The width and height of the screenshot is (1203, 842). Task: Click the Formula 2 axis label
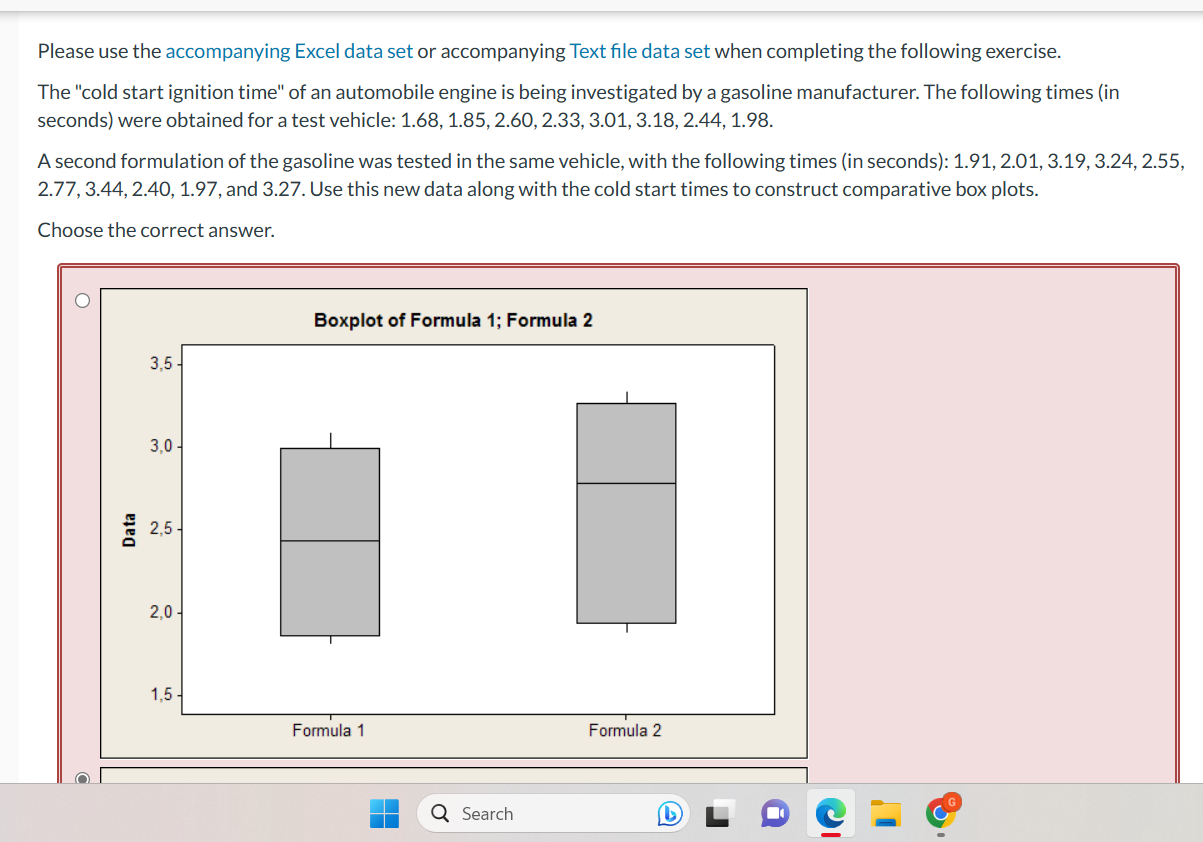point(625,731)
